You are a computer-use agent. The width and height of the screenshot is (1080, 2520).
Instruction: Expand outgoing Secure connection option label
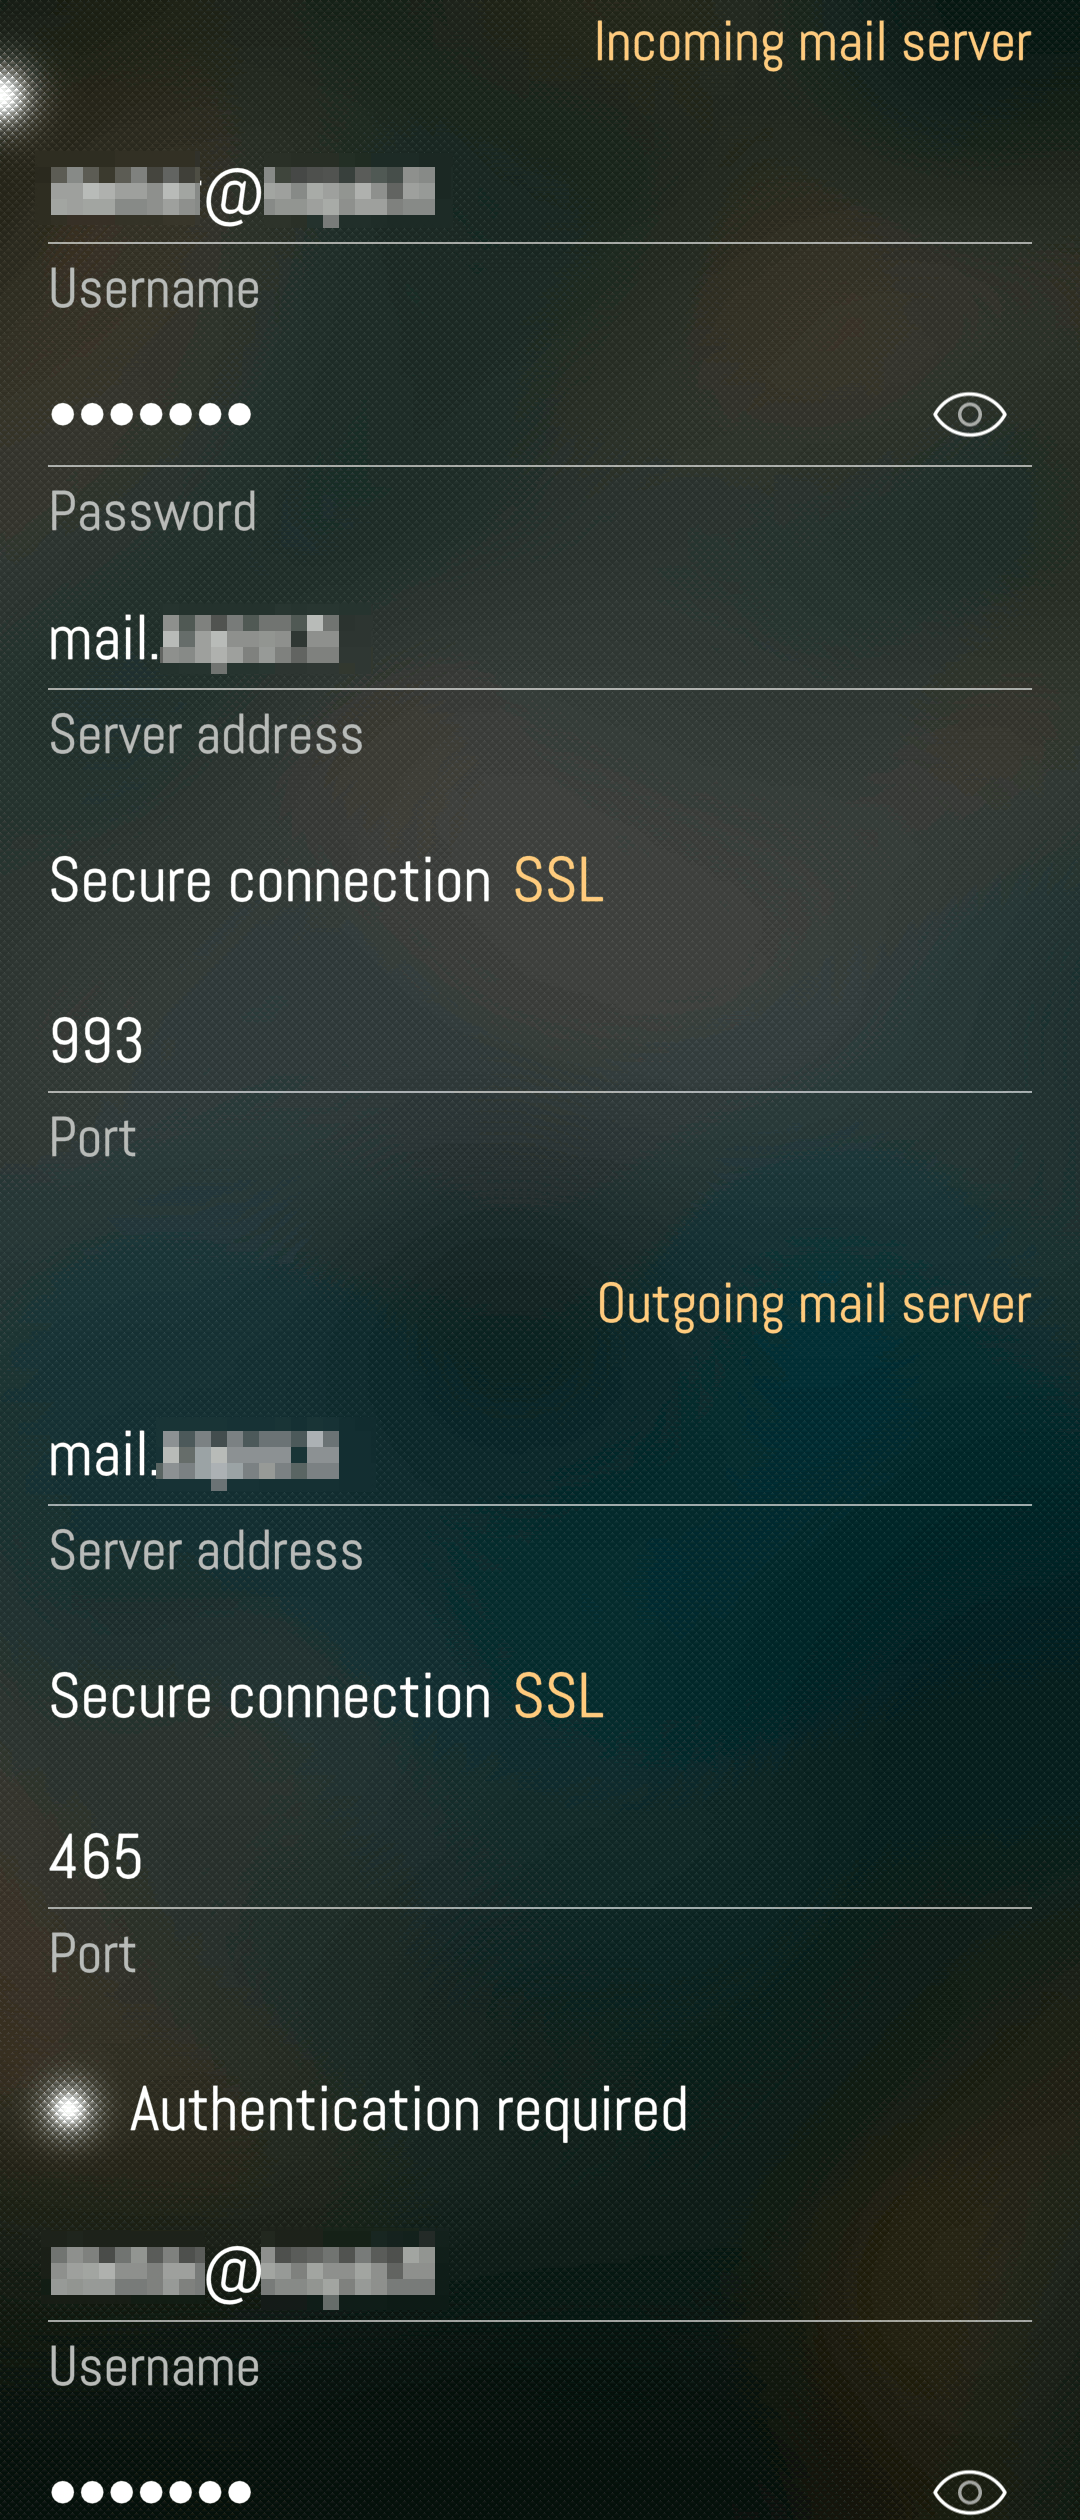coord(270,1696)
